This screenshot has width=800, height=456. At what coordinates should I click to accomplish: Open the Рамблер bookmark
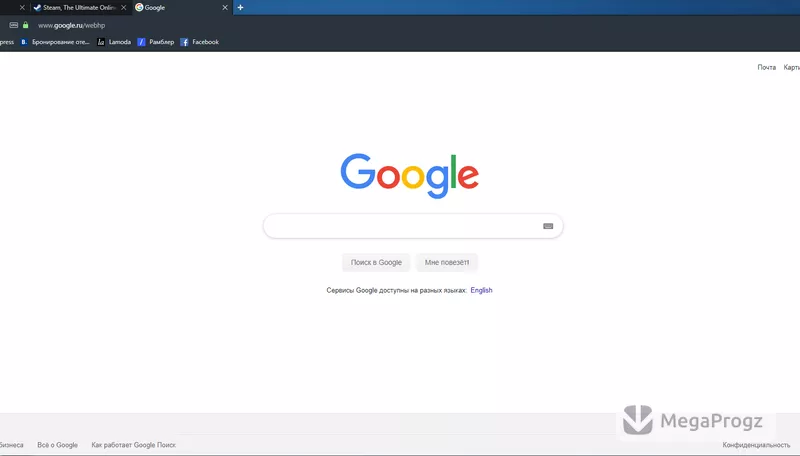[x=156, y=42]
